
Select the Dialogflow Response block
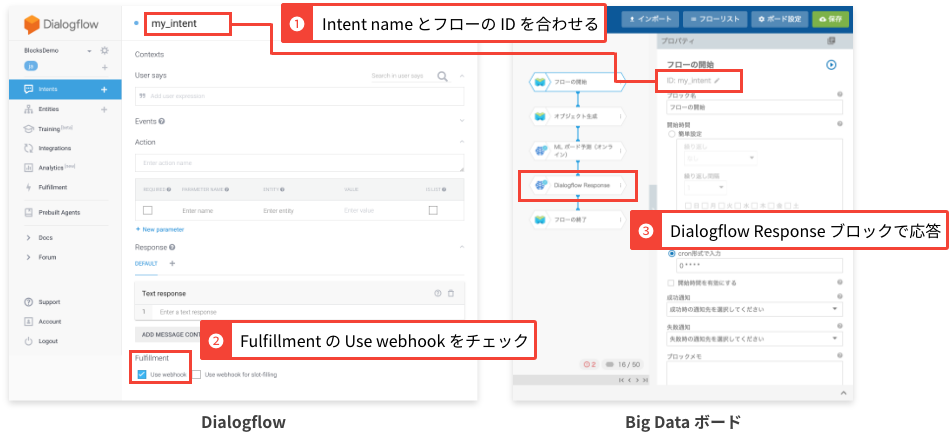pyautogui.click(x=577, y=185)
